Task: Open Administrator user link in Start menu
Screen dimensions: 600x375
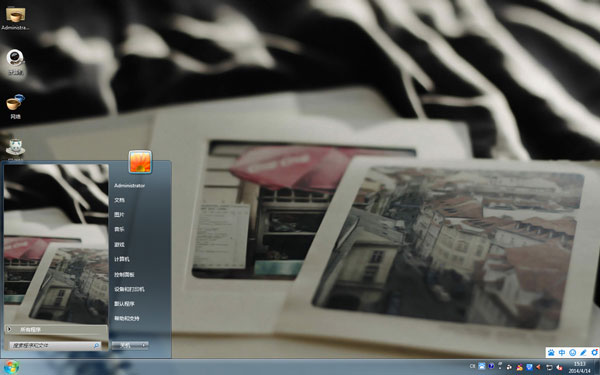Action: point(129,186)
